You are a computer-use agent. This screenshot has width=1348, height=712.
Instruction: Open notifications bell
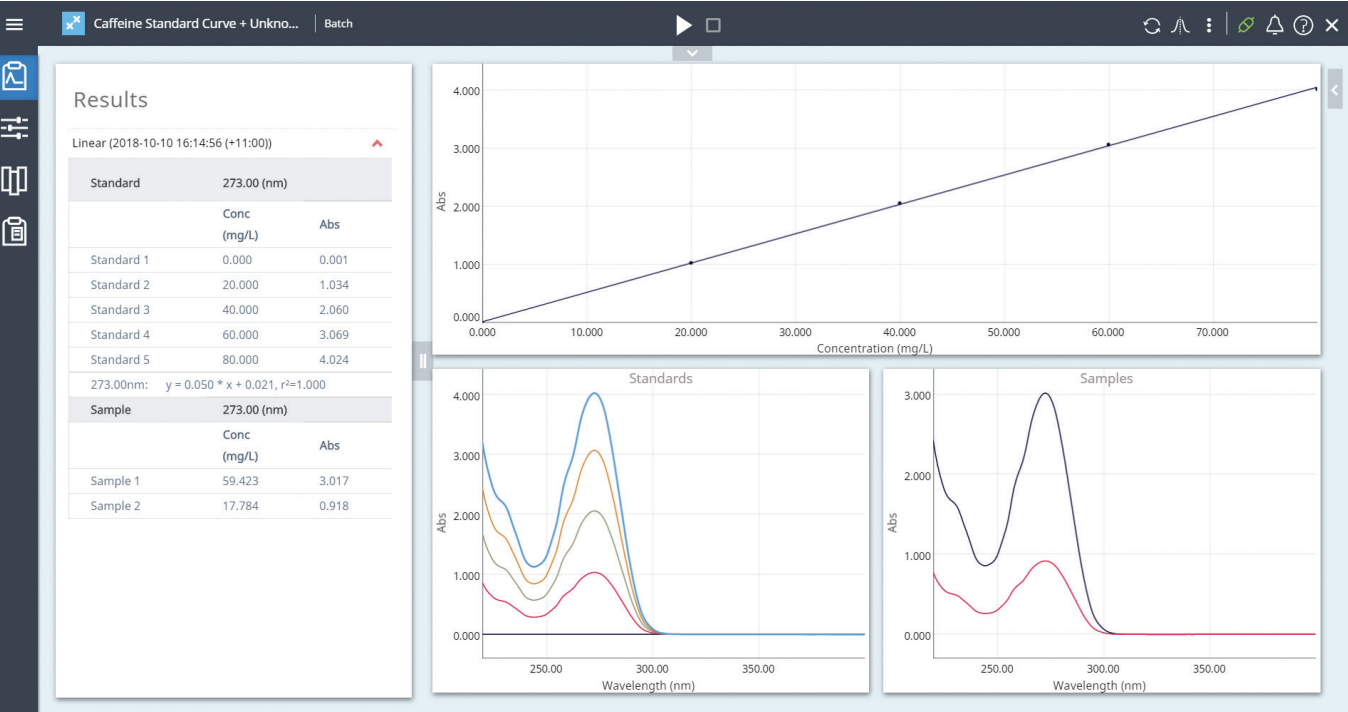coord(1274,25)
